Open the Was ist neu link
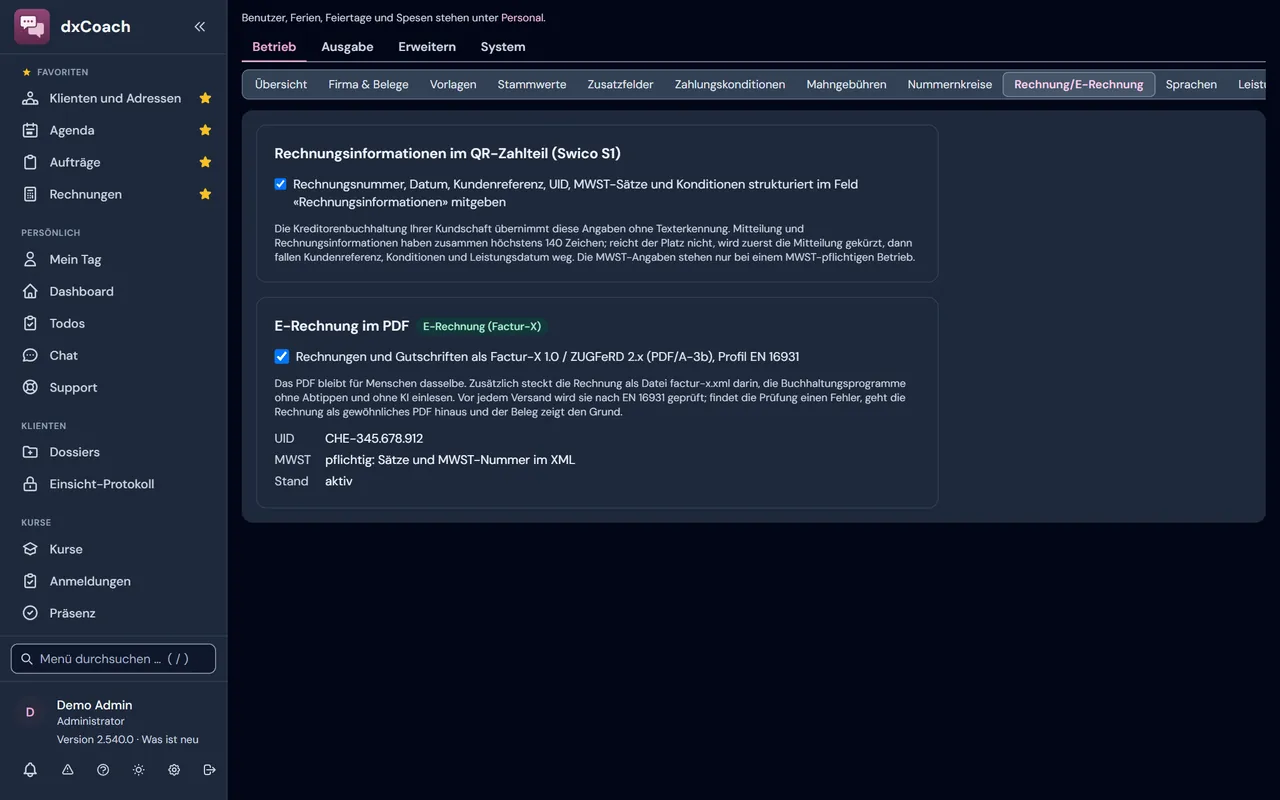 click(170, 739)
